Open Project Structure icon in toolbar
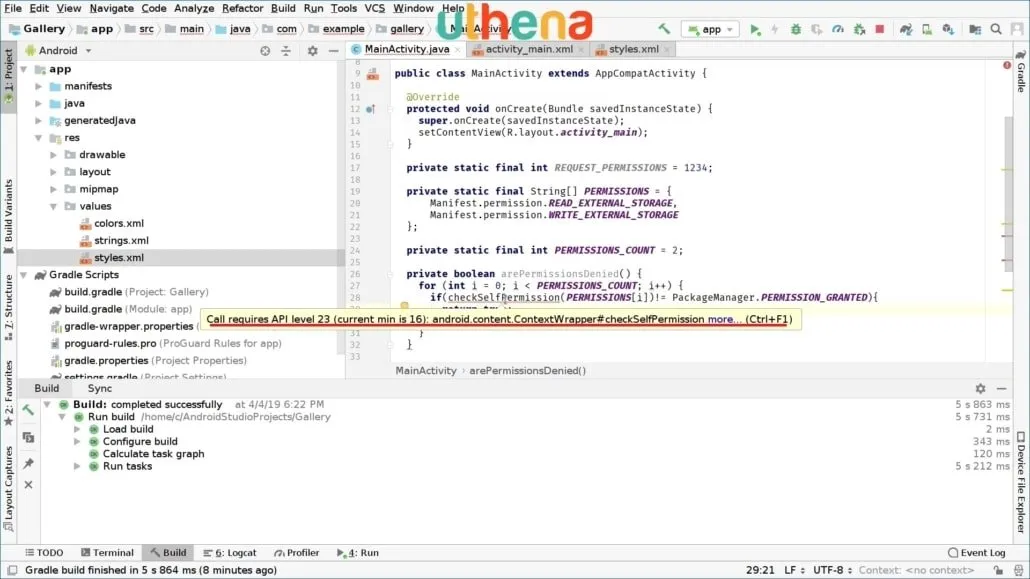The width and height of the screenshot is (1030, 579). pyautogui.click(x=975, y=30)
